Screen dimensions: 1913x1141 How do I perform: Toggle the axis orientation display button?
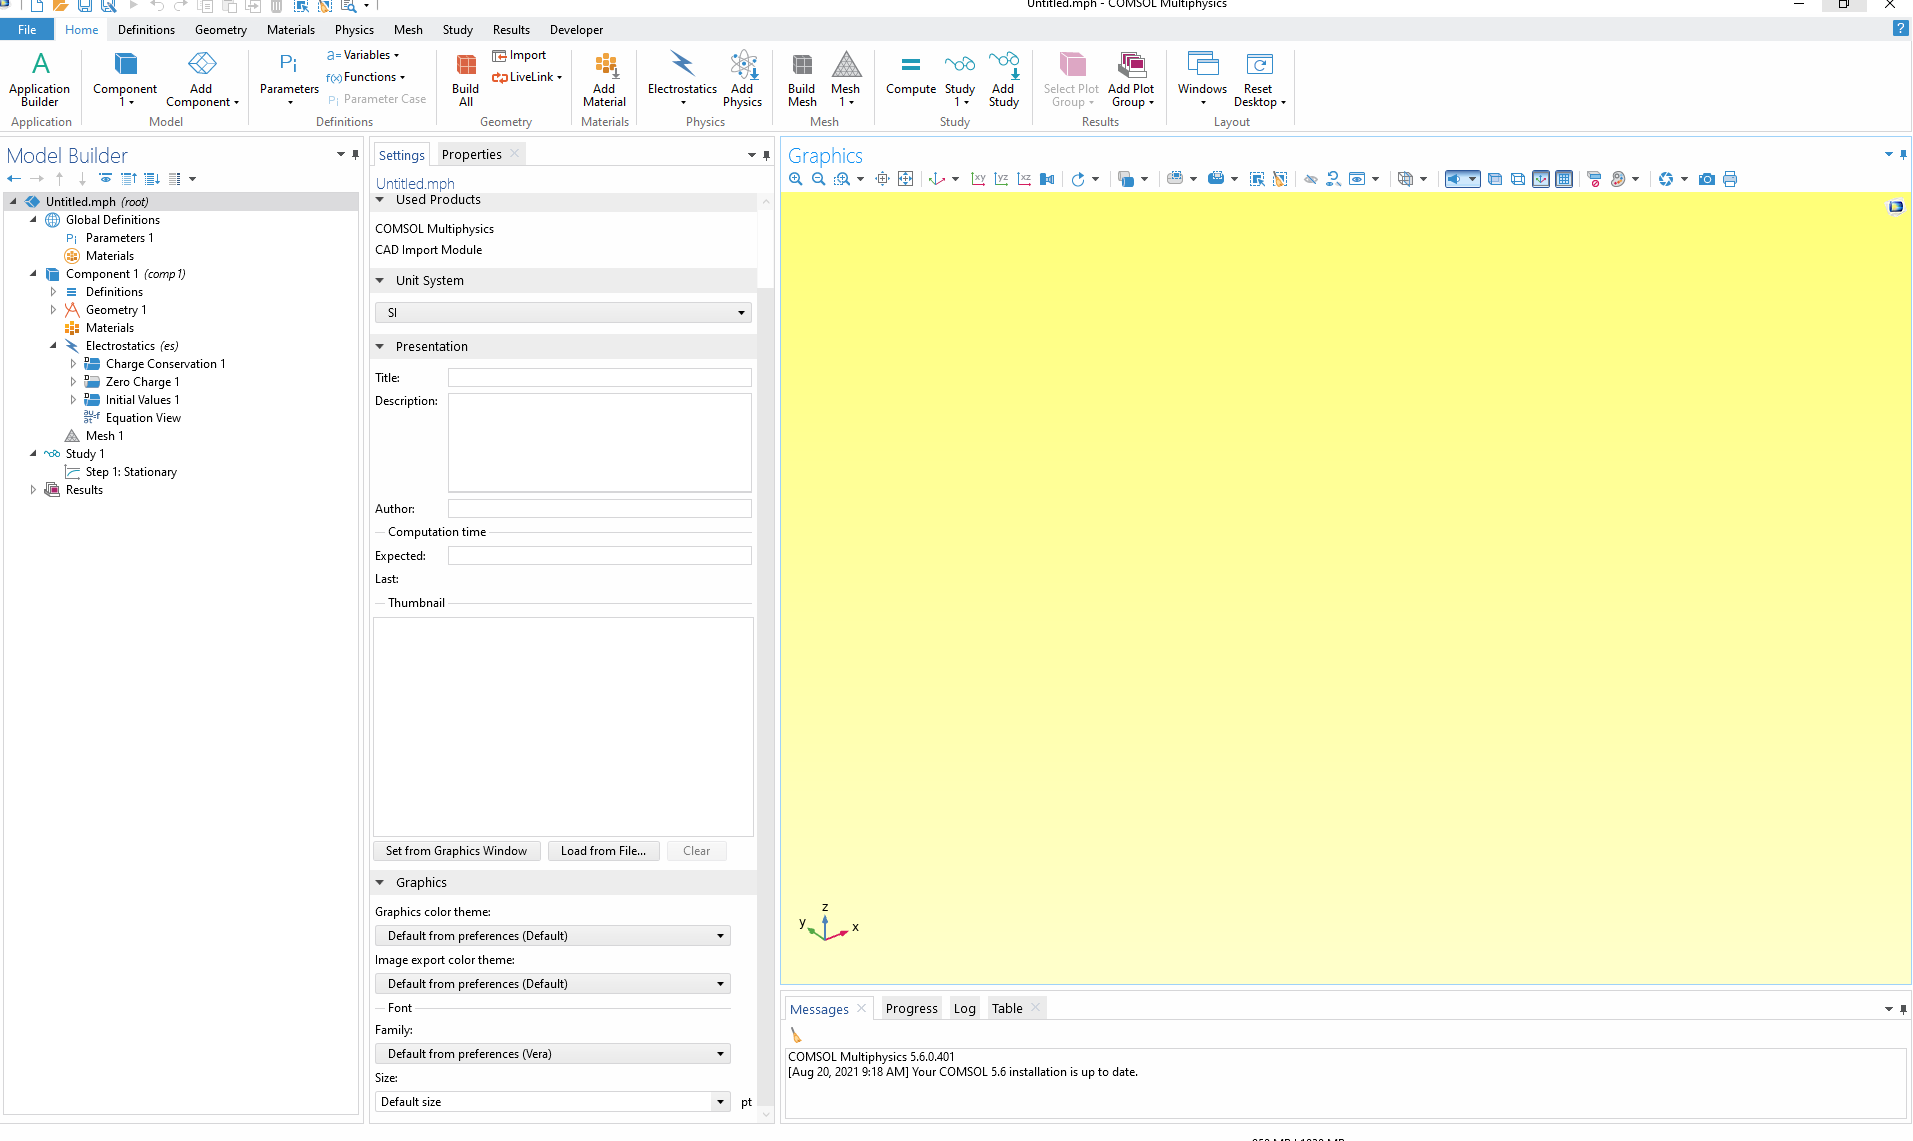pos(1541,179)
